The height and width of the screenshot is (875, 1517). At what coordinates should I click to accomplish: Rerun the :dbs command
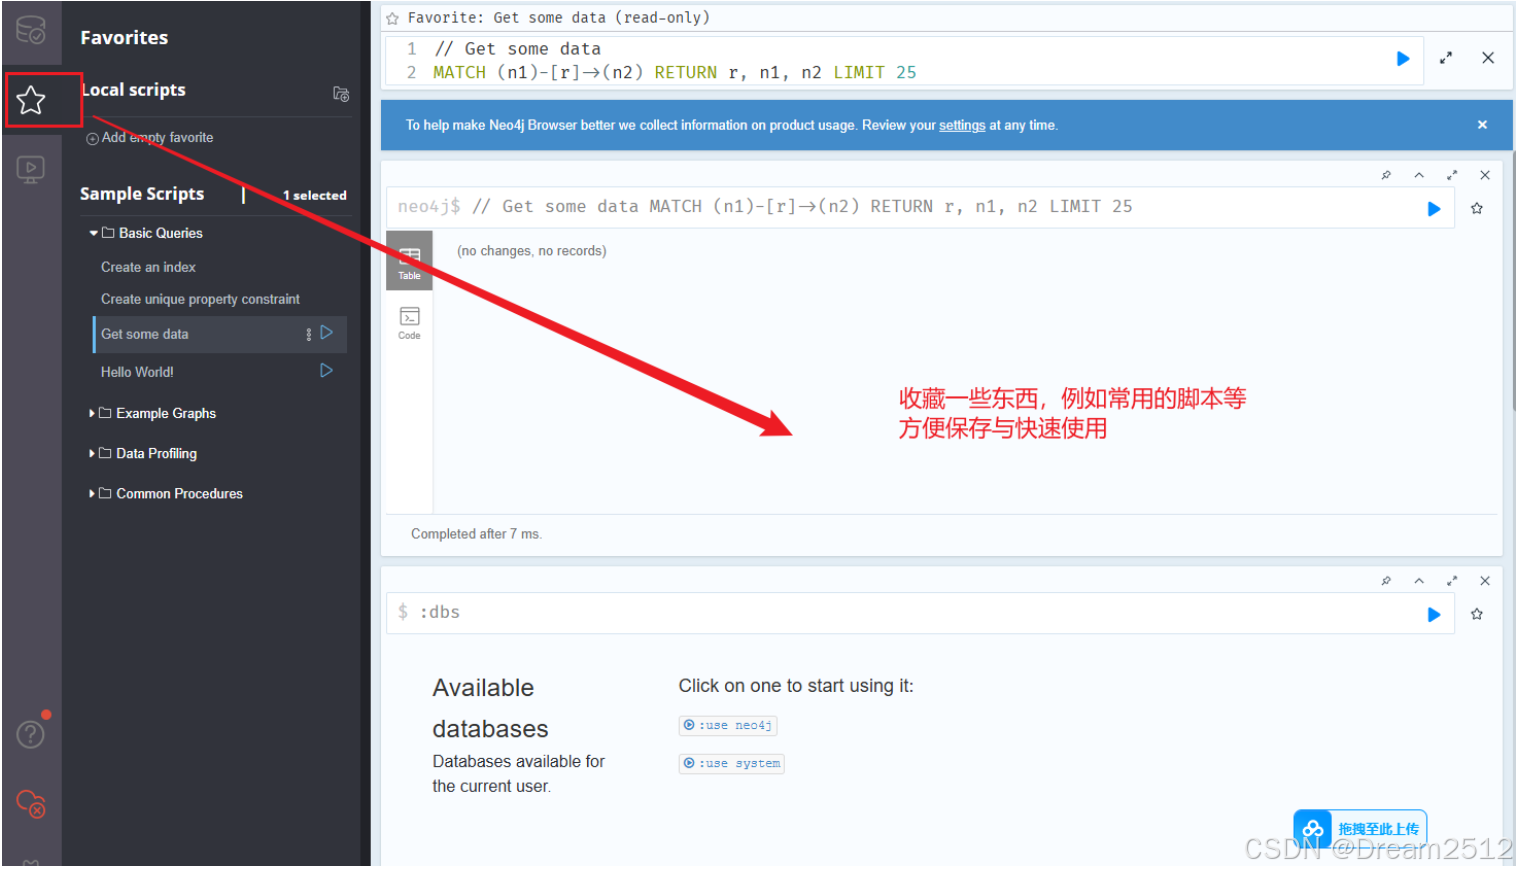pos(1434,615)
